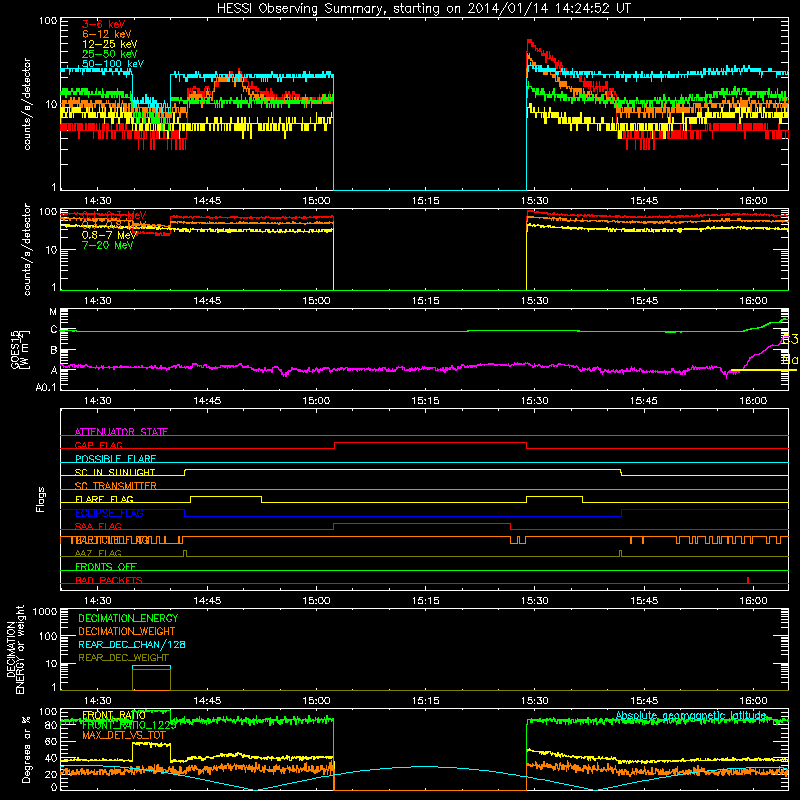The width and height of the screenshot is (800, 800).
Task: Click the "M" flux class label on GOES axis
Action: [53, 312]
